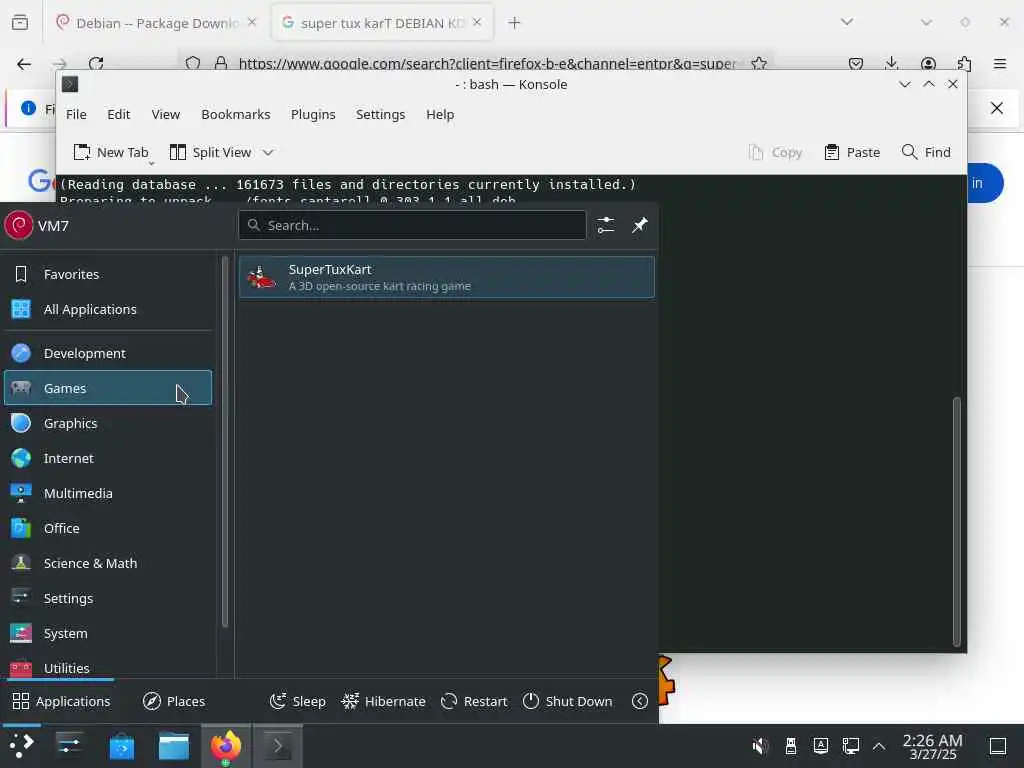Toggle the launcher pin open icon
This screenshot has width=1024, height=768.
point(639,225)
